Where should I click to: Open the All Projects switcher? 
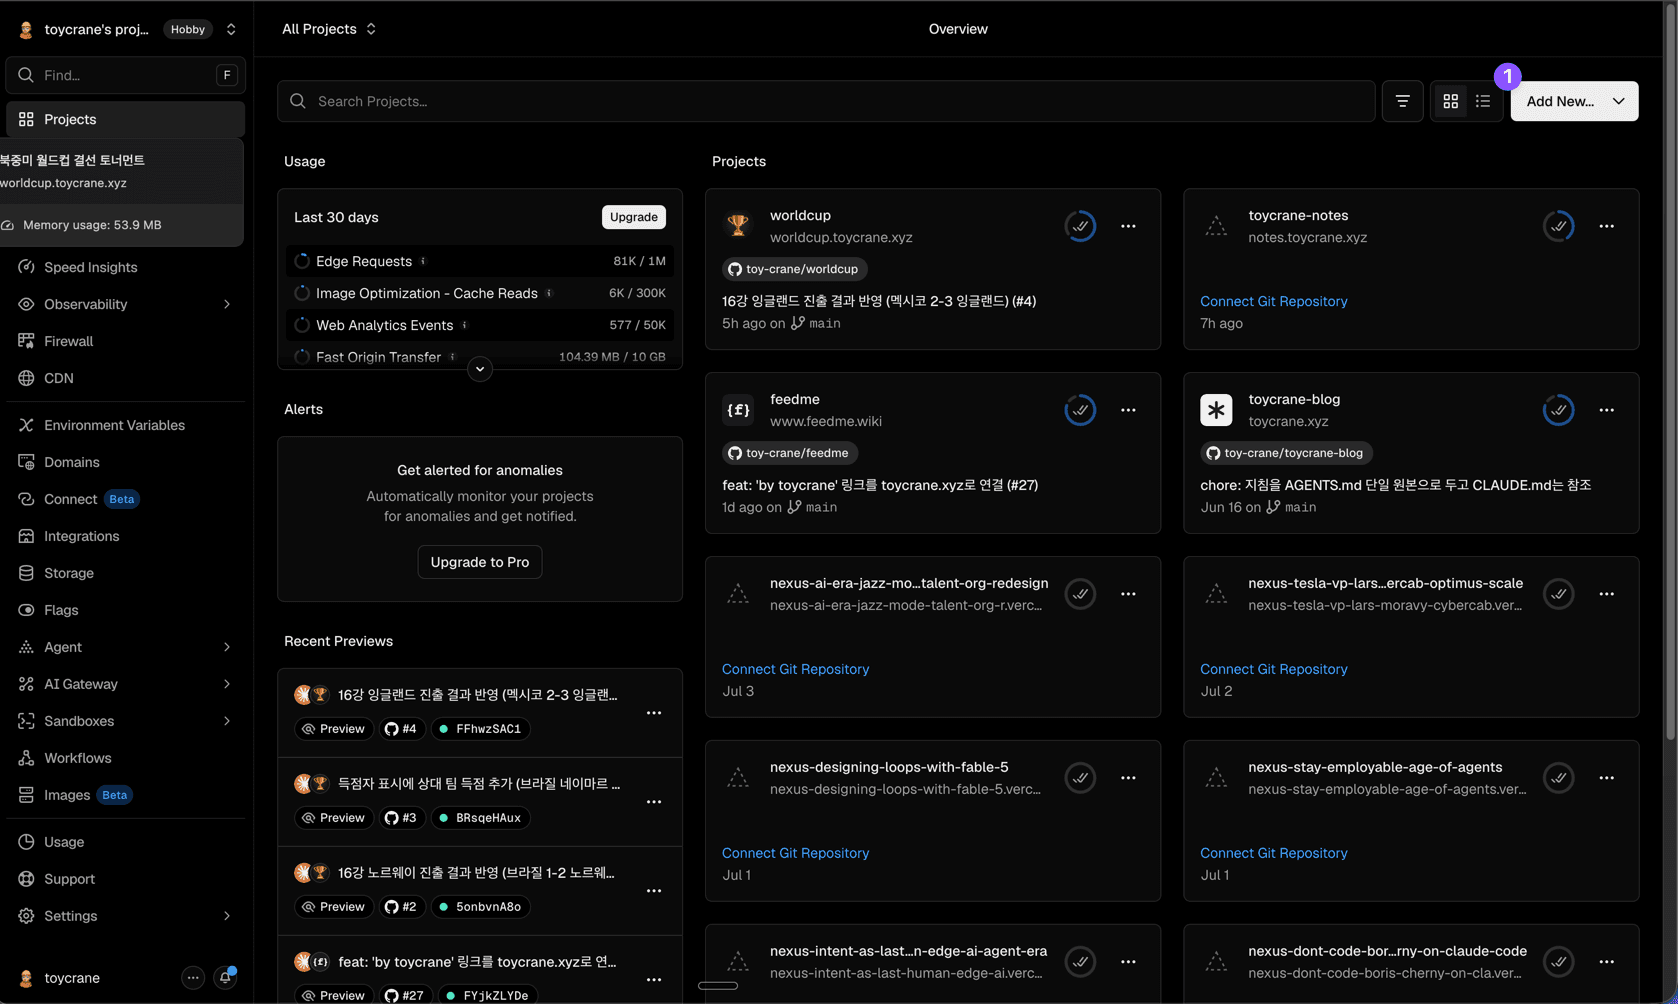(x=329, y=29)
